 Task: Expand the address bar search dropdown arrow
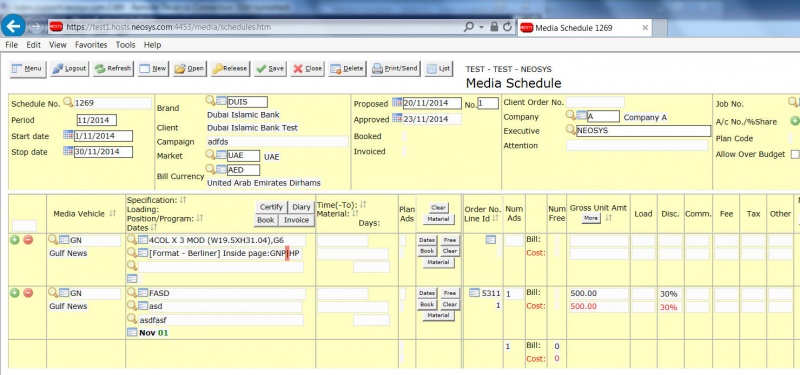[x=481, y=28]
